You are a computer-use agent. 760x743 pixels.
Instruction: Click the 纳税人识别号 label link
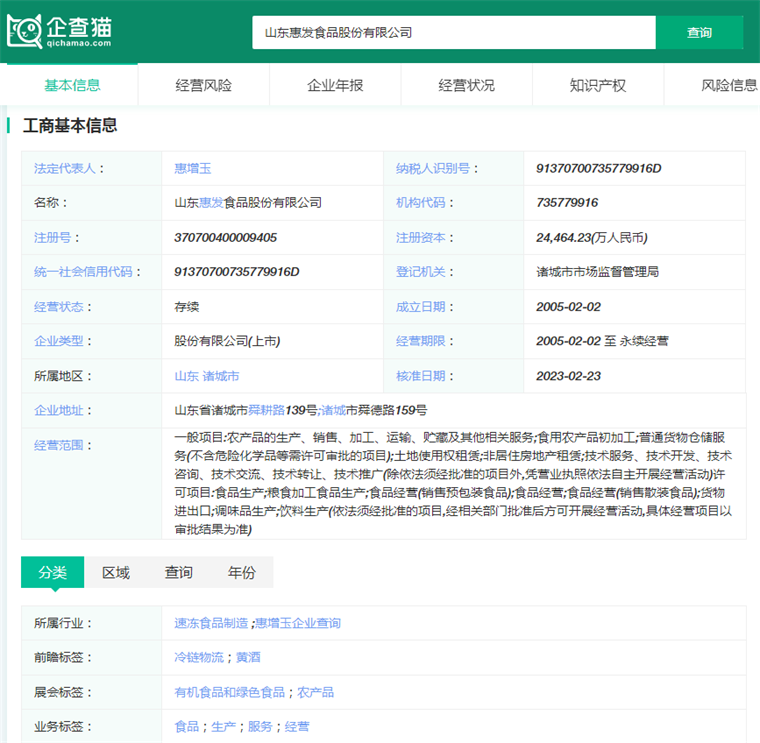click(x=432, y=168)
